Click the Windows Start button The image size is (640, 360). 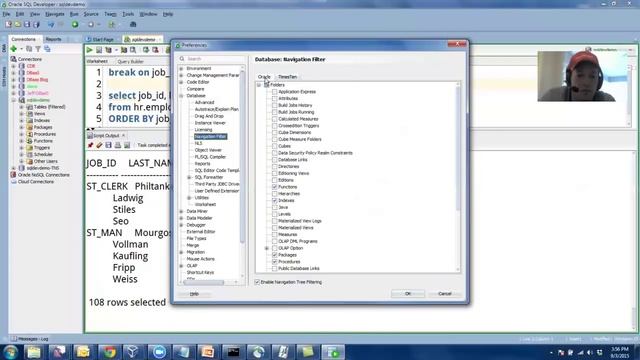(10, 352)
